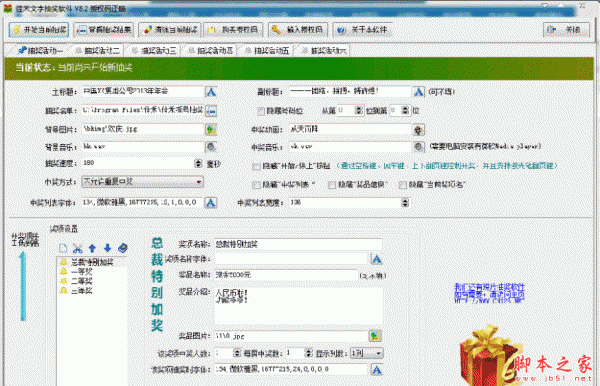Adjust the hide-from-digit spinner
The width and height of the screenshot is (600, 386).
click(x=358, y=111)
